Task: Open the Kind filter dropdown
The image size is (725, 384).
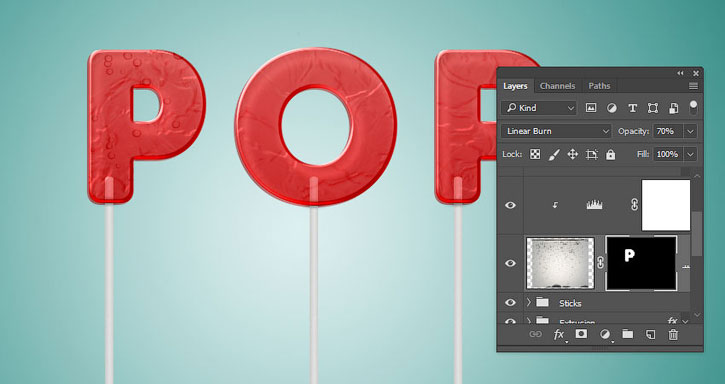Action: (539, 108)
